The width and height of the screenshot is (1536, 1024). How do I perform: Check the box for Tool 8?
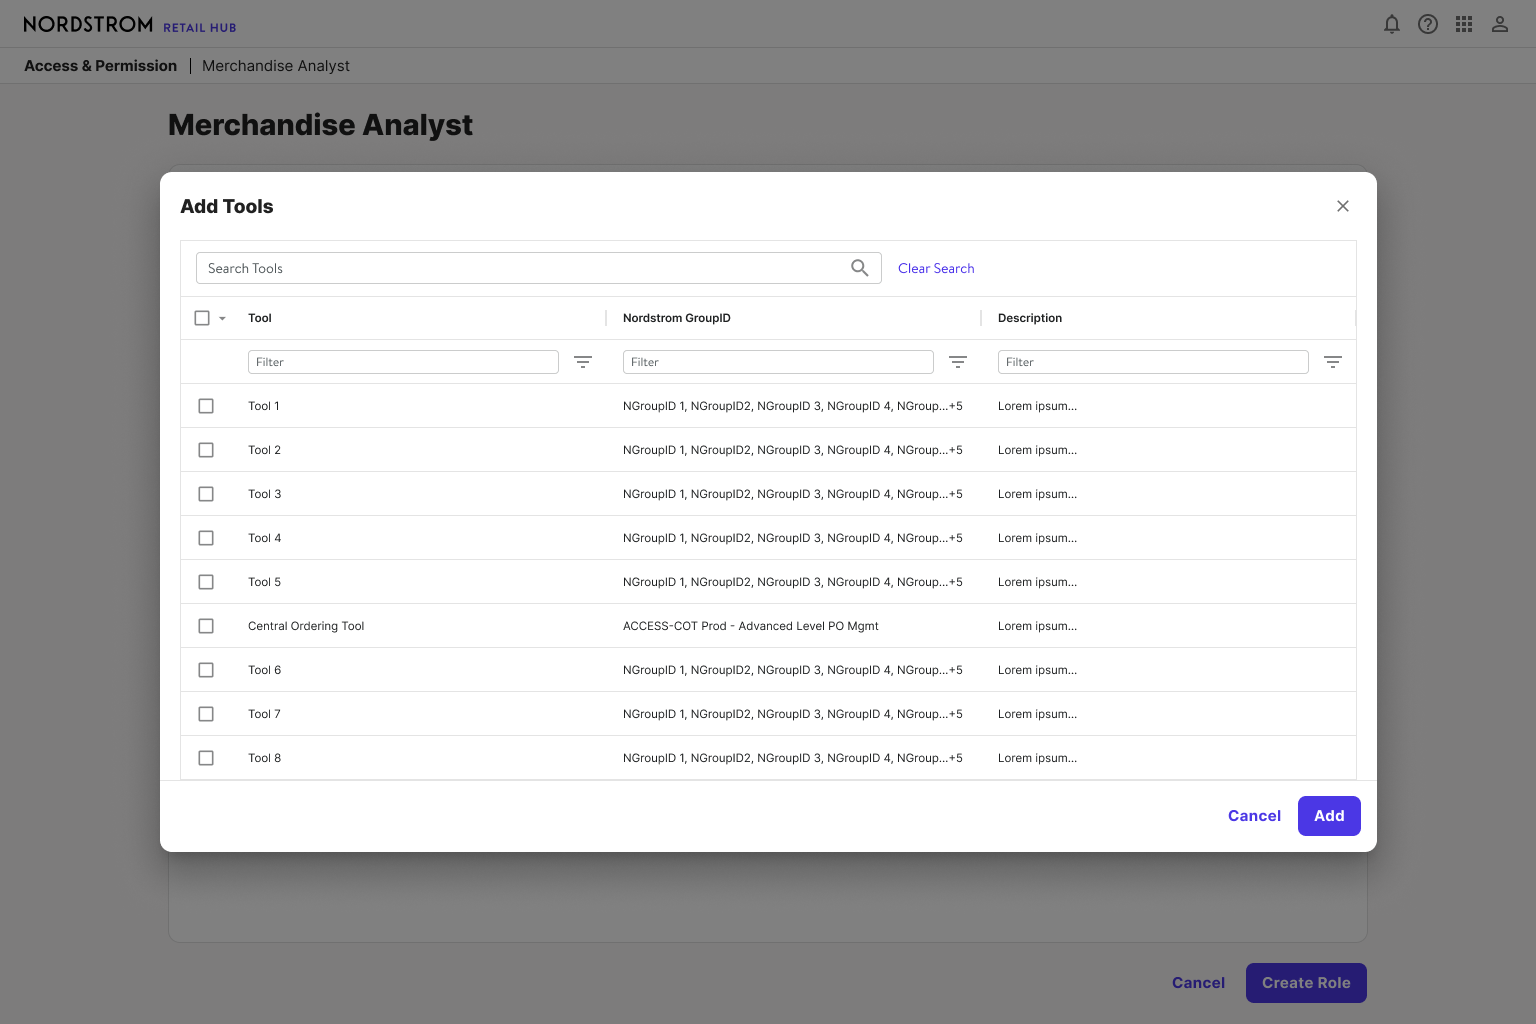(206, 758)
